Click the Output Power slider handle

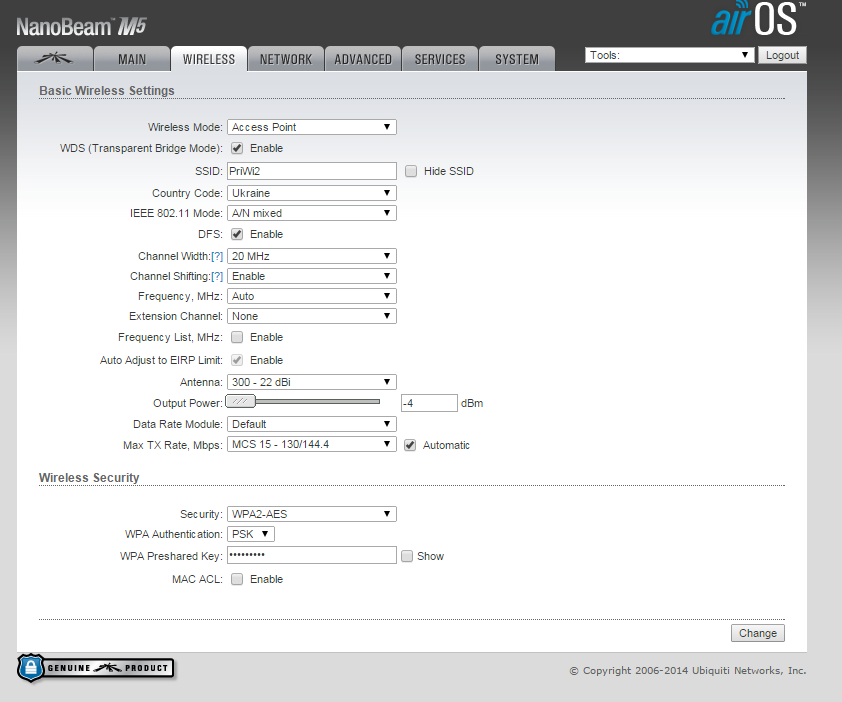pos(240,401)
